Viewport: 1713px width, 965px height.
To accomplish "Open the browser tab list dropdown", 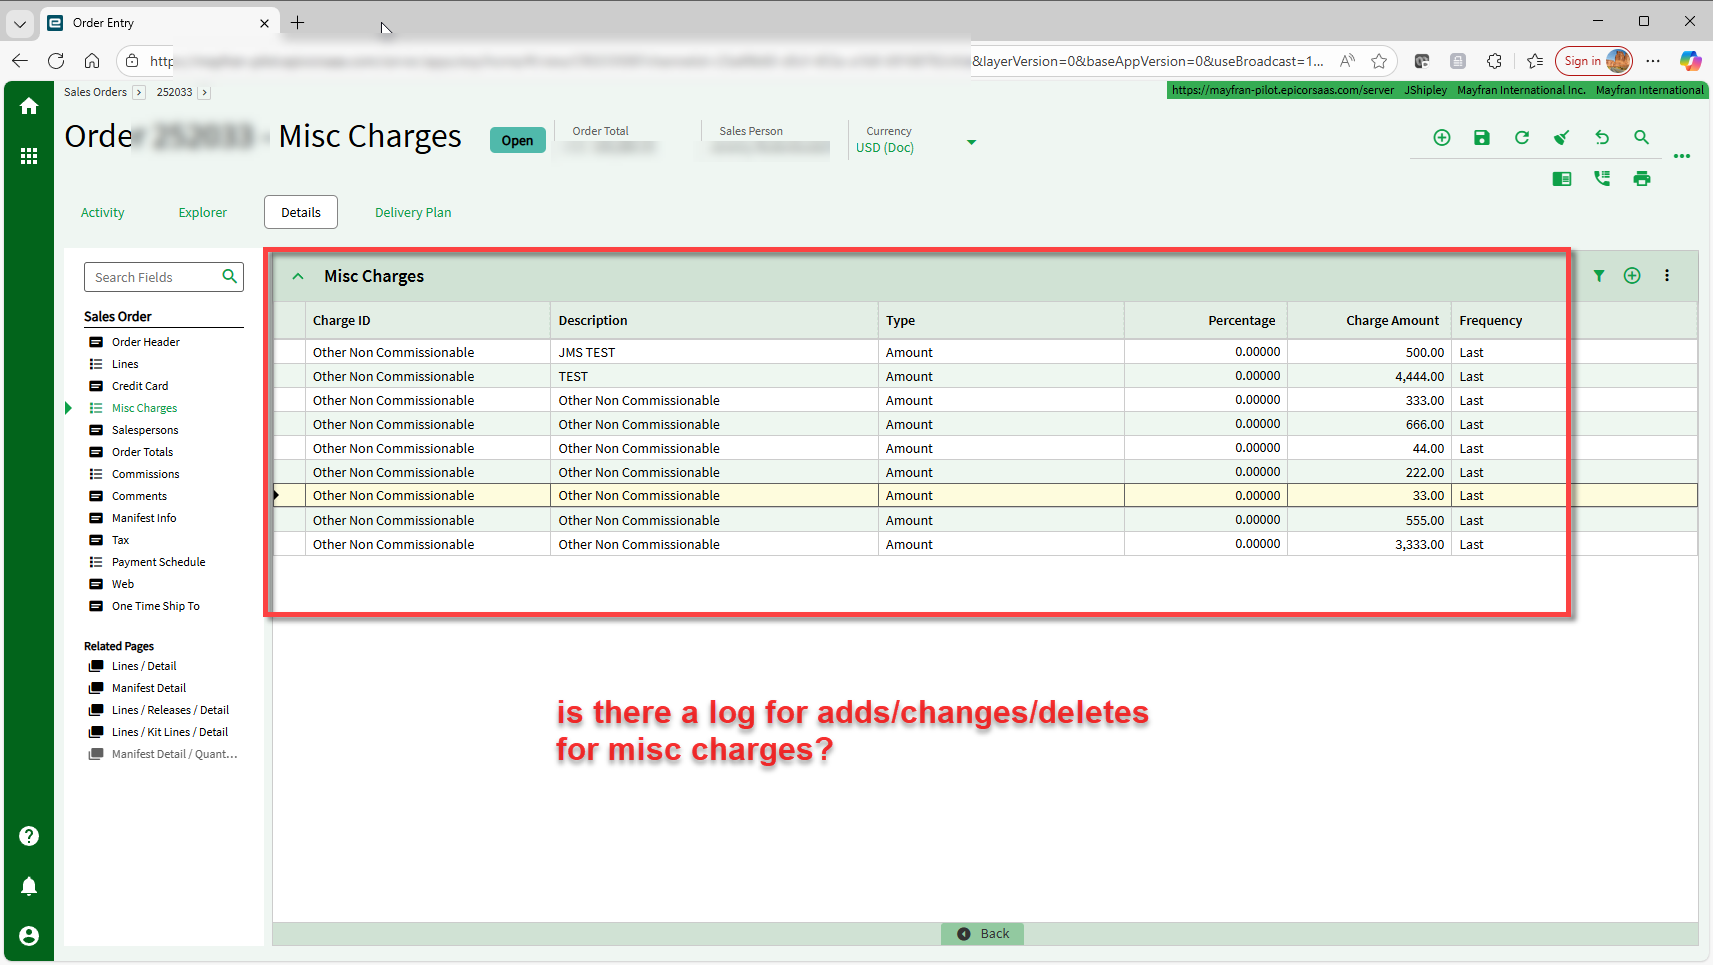I will [x=20, y=23].
